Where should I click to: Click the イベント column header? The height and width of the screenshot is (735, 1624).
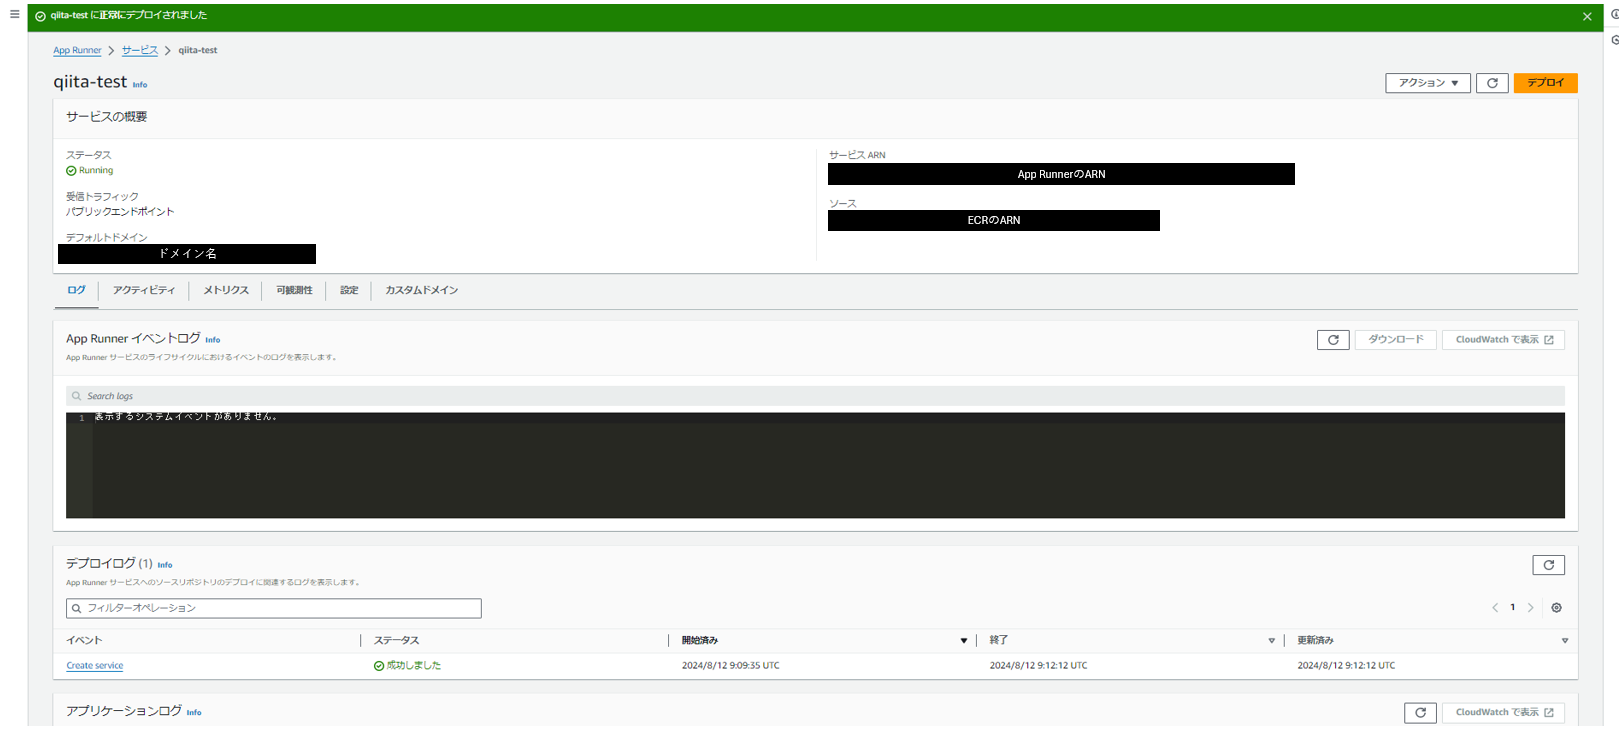[x=84, y=641]
